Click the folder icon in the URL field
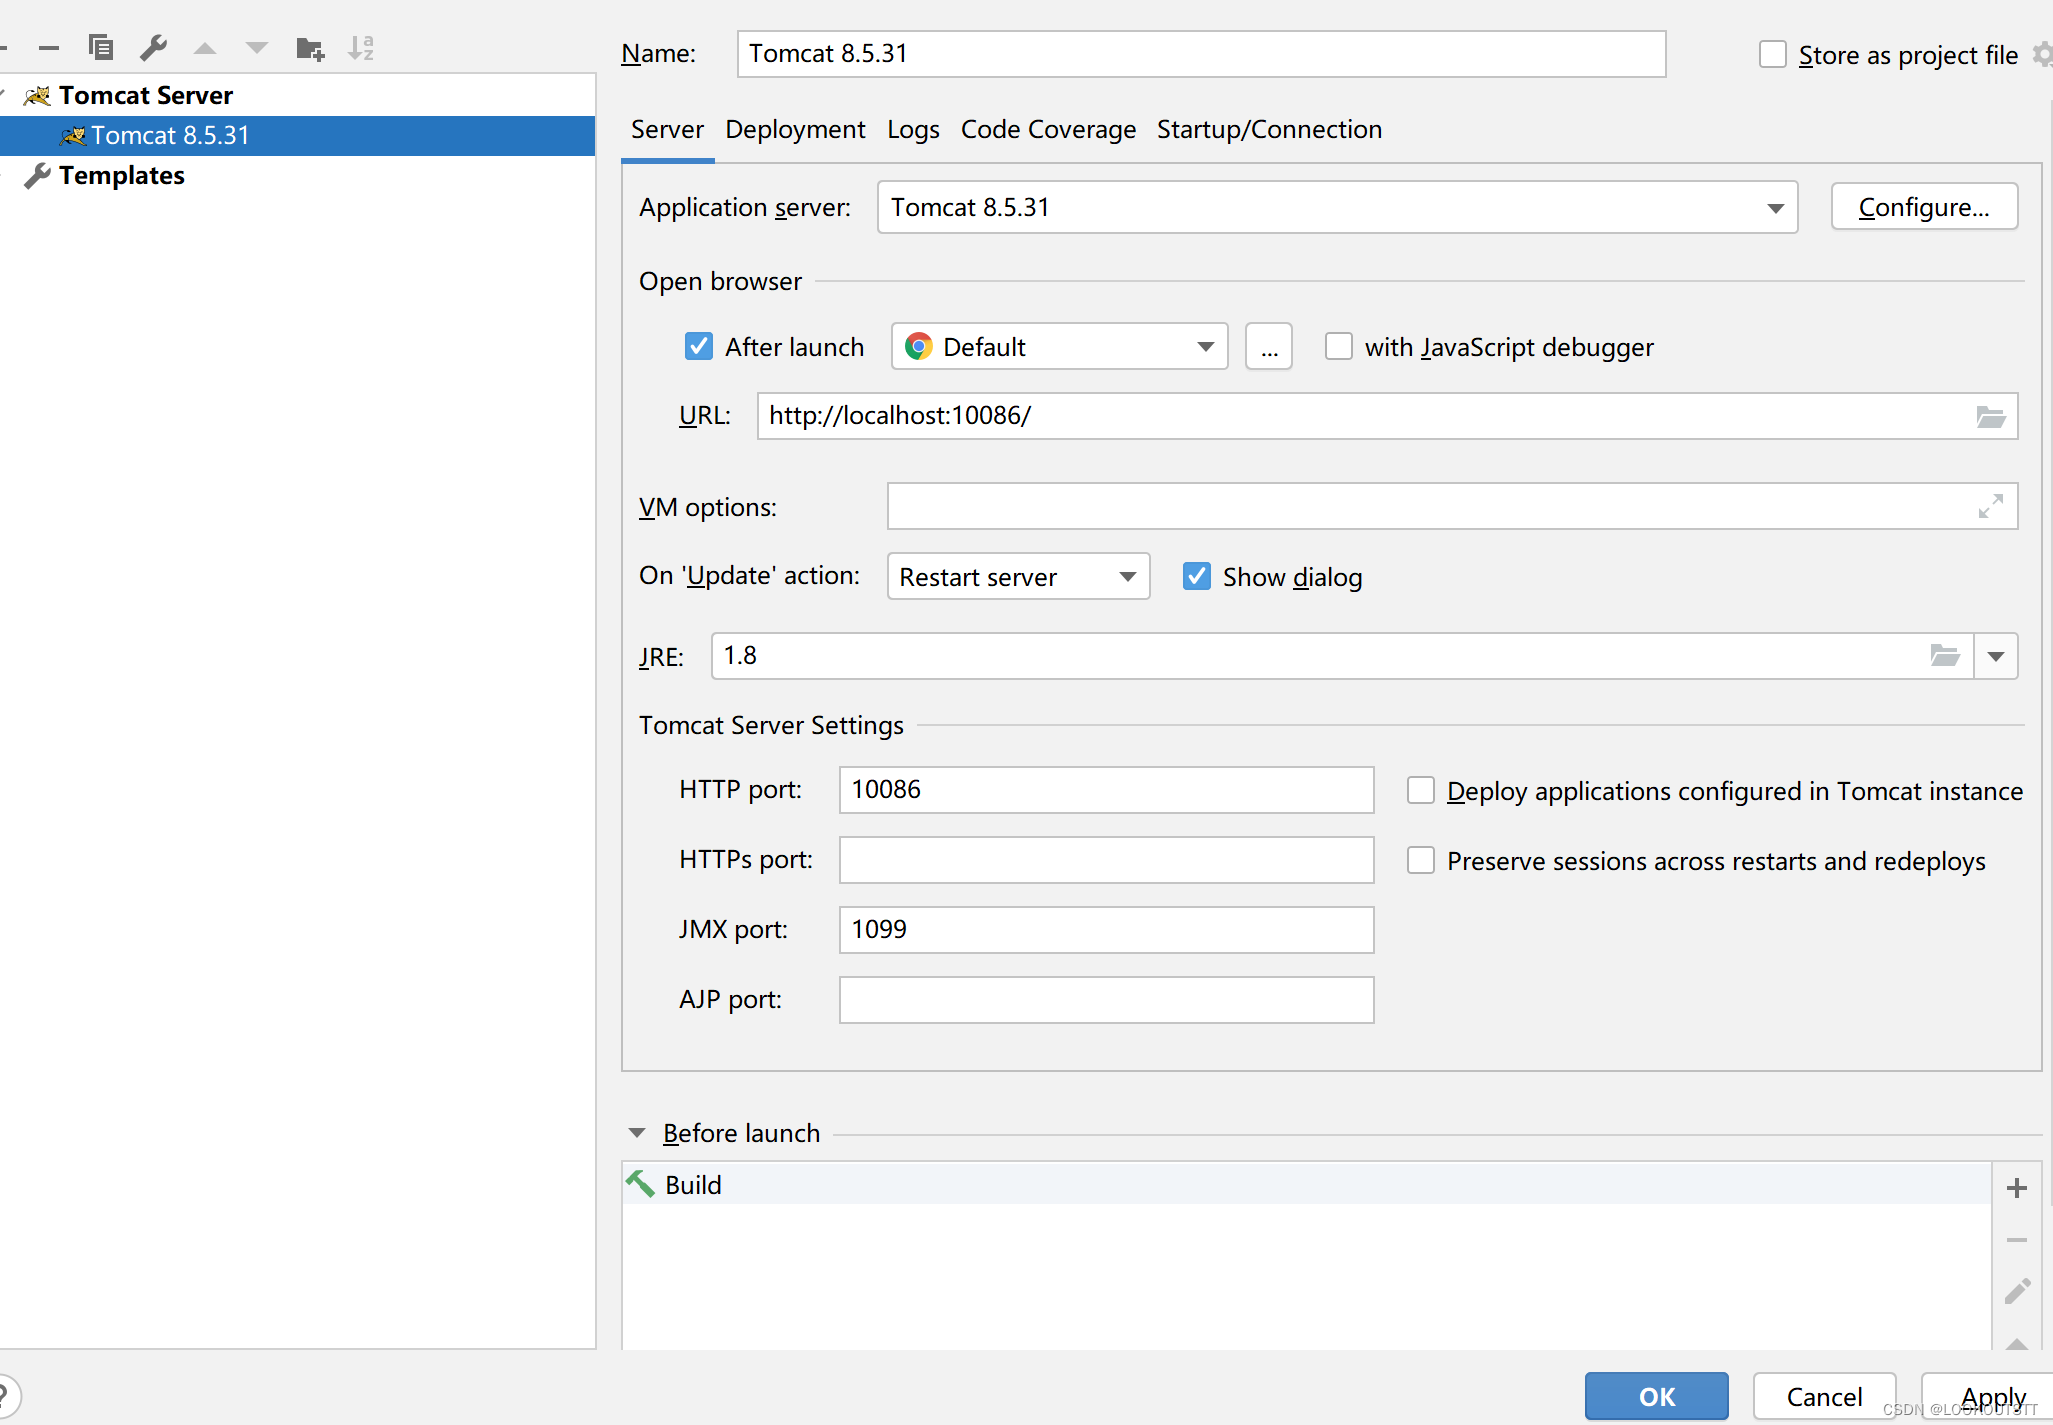This screenshot has width=2053, height=1425. [x=1991, y=416]
